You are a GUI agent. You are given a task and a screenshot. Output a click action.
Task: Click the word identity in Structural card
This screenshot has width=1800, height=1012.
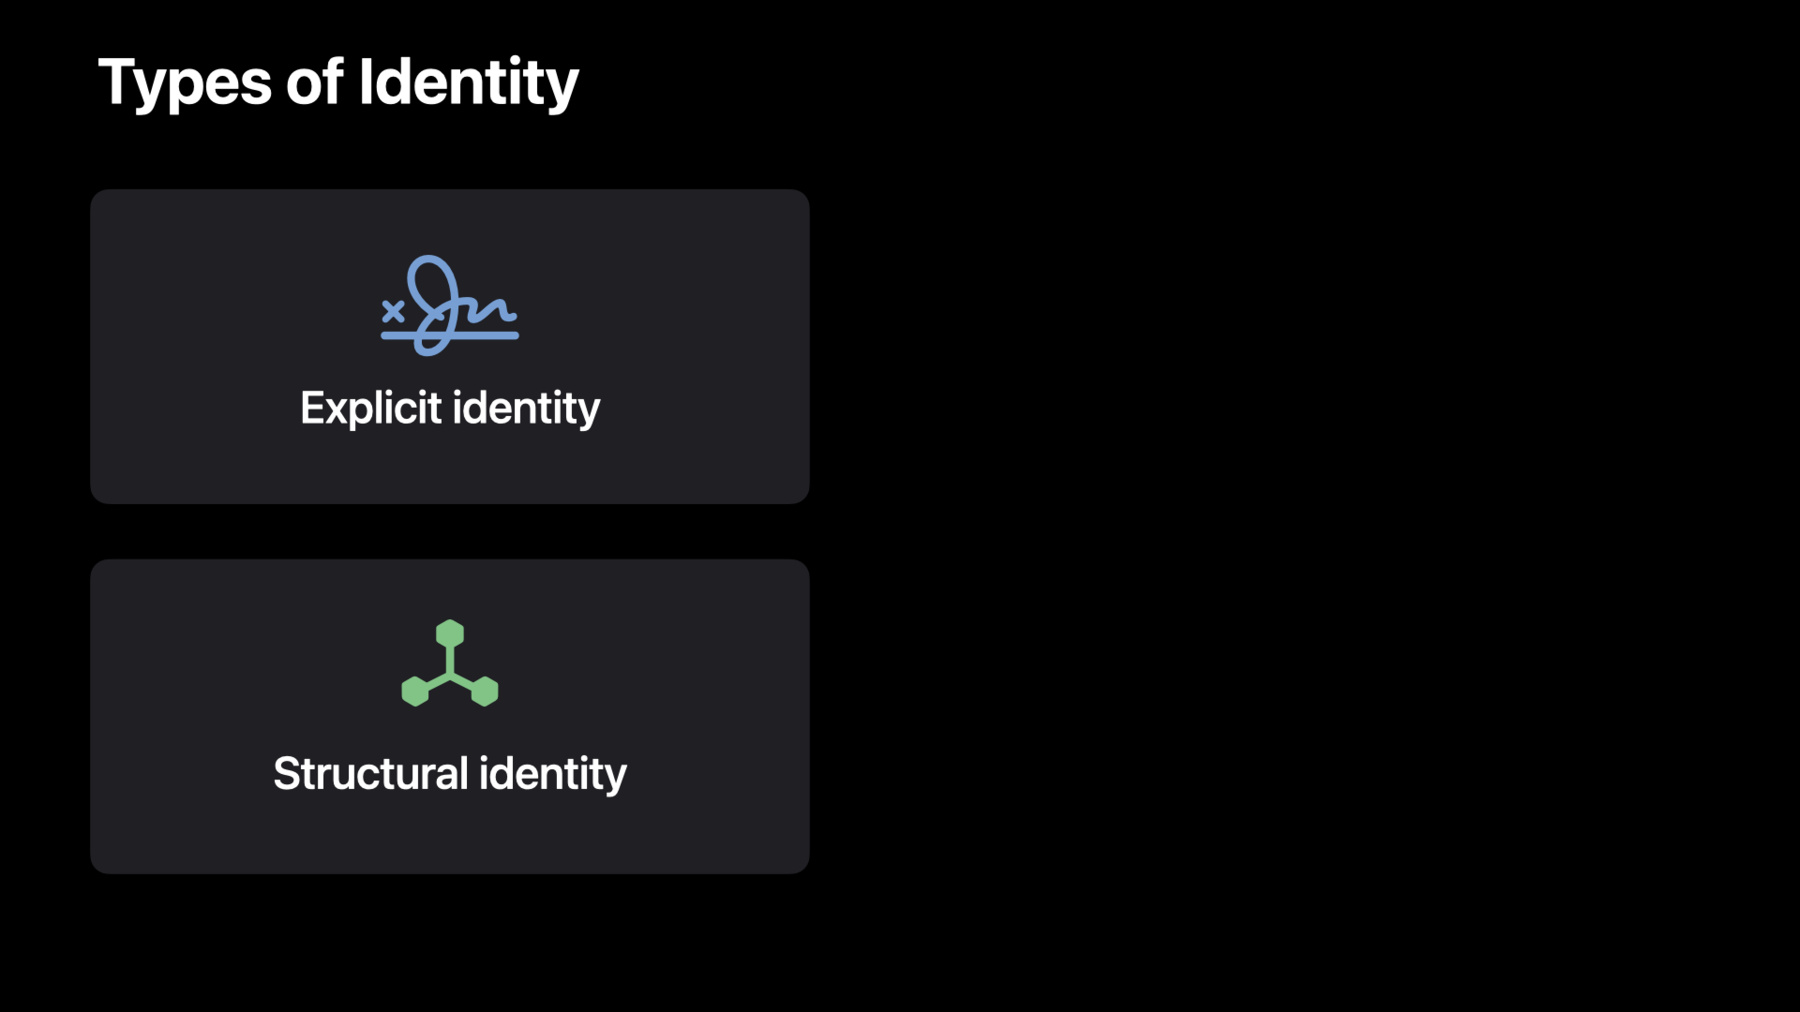[553, 774]
